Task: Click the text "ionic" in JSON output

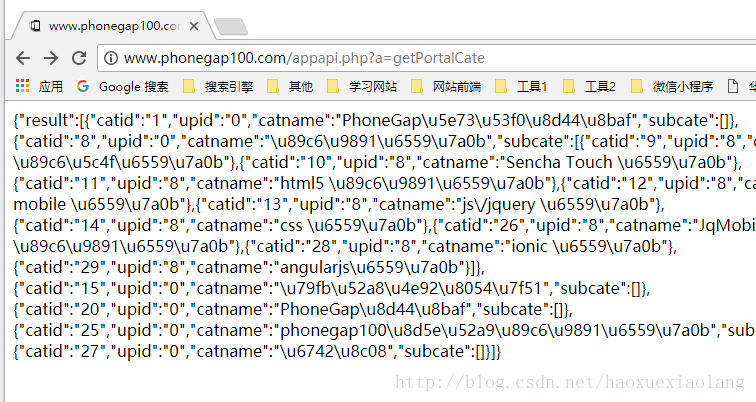Action: point(528,247)
